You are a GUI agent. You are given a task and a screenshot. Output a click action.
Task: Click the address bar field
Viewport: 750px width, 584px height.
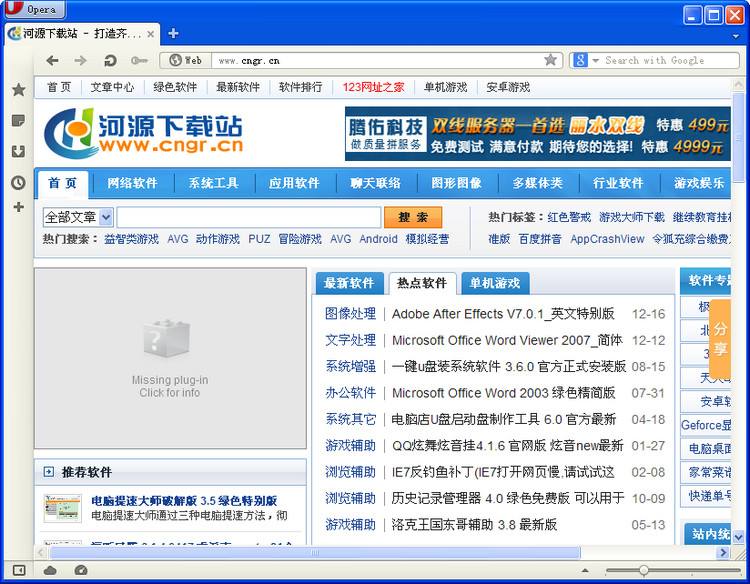[x=378, y=60]
